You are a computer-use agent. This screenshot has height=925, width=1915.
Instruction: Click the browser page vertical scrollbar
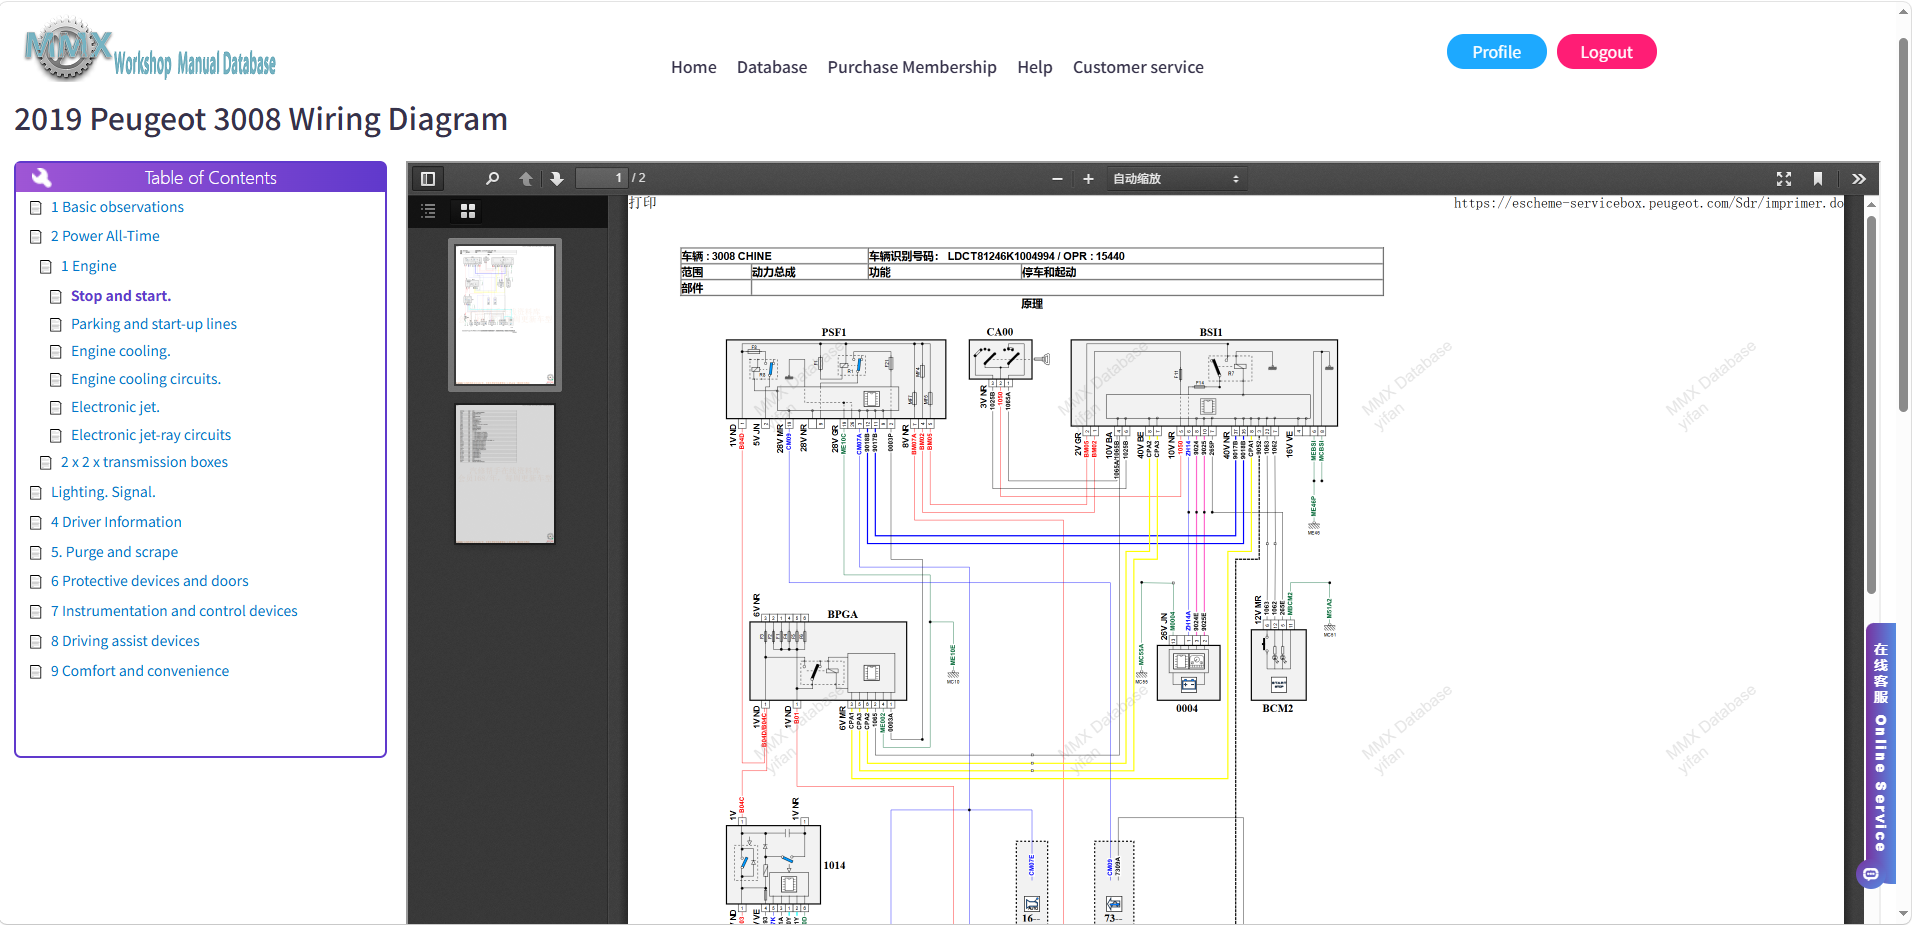(x=1904, y=225)
